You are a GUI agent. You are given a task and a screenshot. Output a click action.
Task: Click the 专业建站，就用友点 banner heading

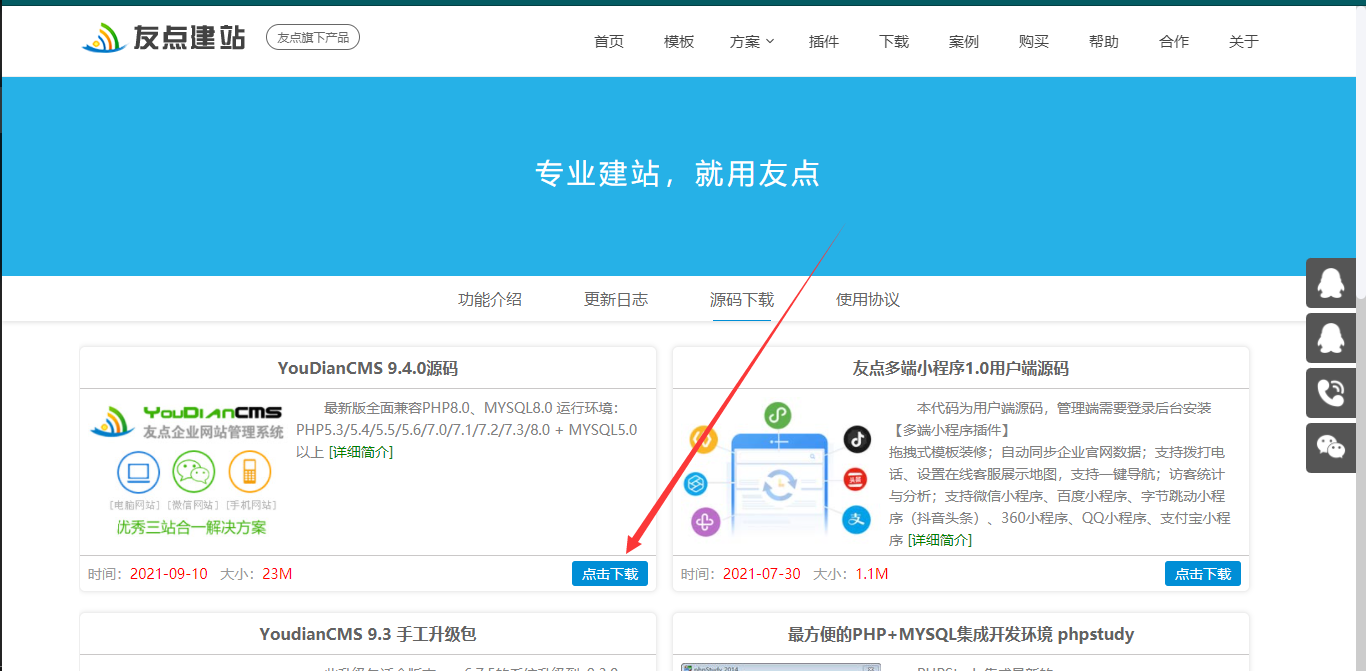point(678,174)
